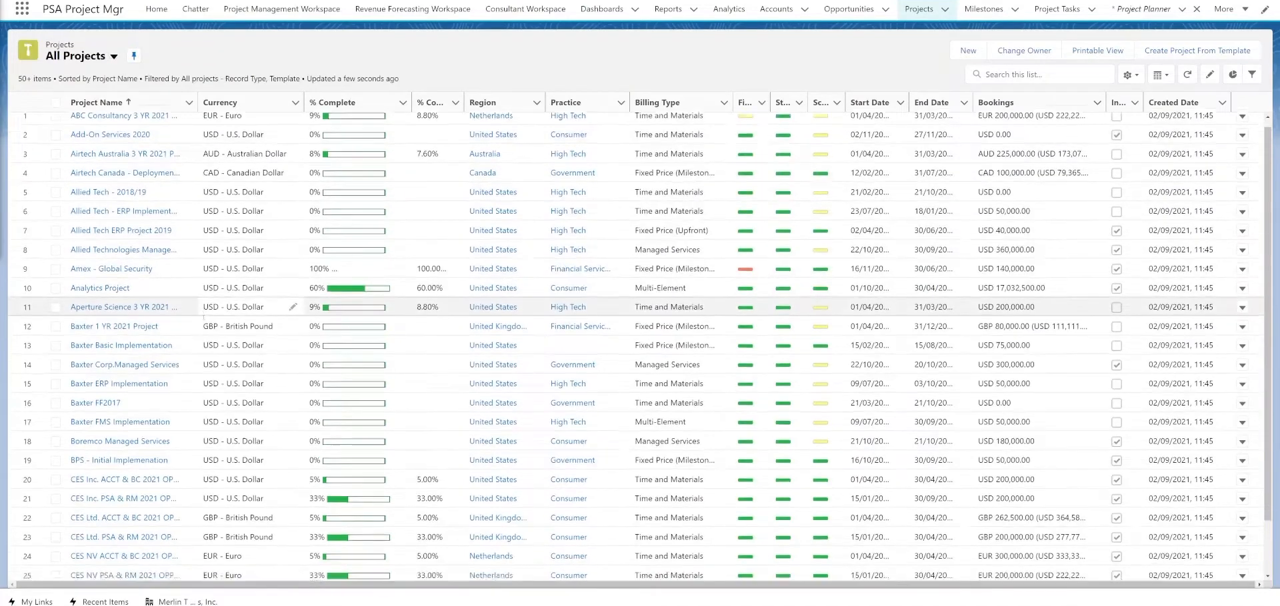Expand the Project Tasks nav chevron
The width and height of the screenshot is (1280, 606).
coord(1091,10)
